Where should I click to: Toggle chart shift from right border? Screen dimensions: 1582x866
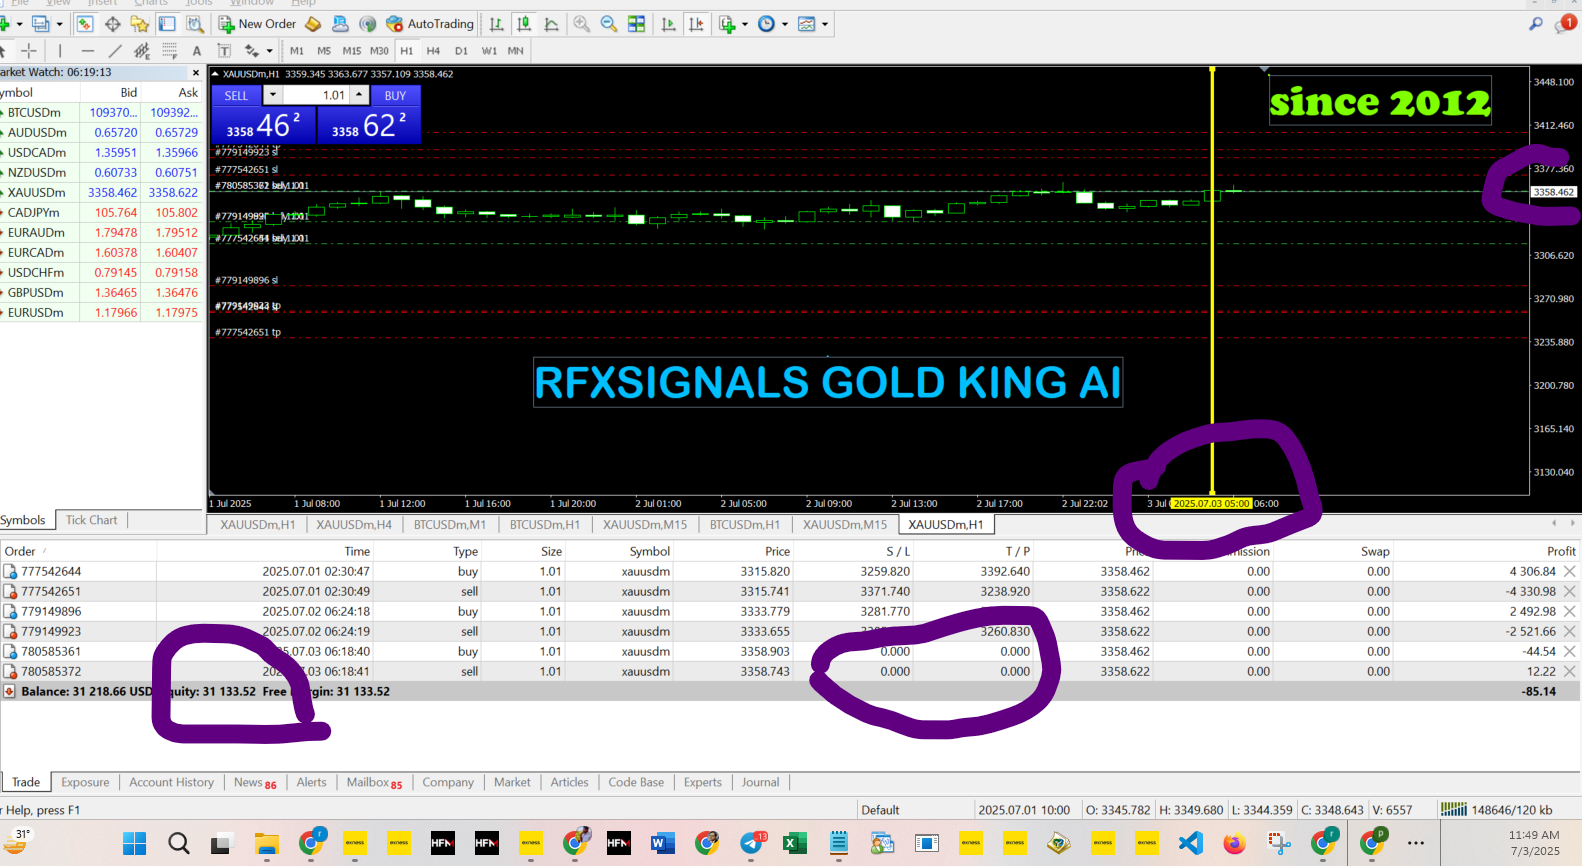click(696, 24)
